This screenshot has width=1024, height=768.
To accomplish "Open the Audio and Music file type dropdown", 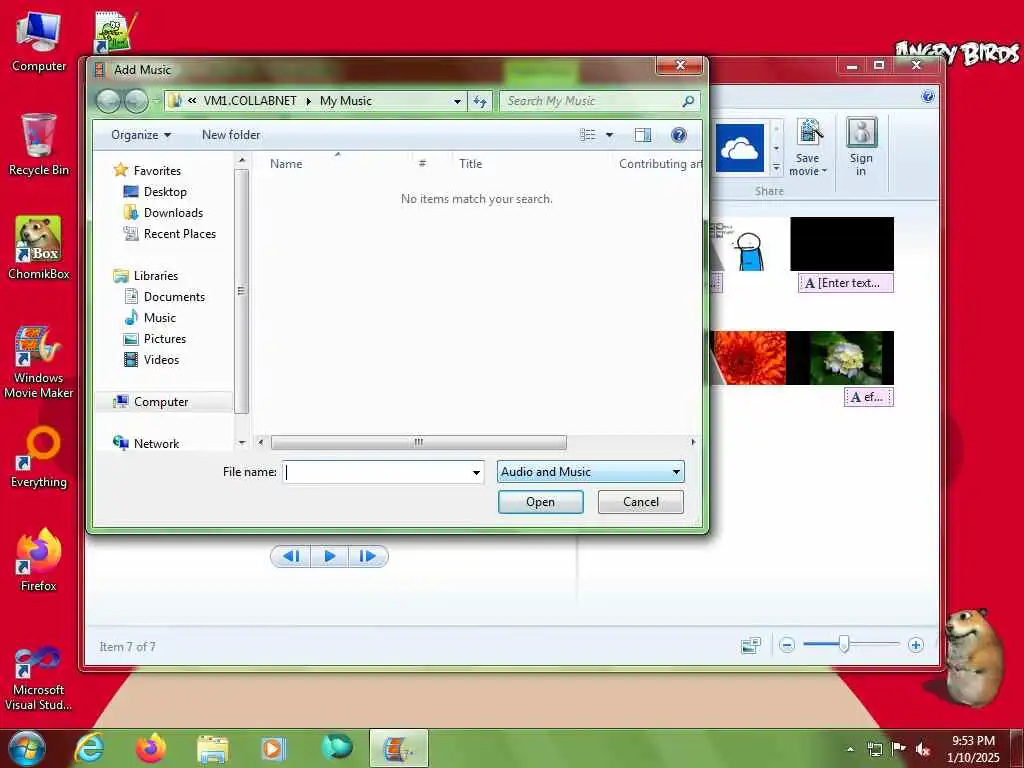I will pyautogui.click(x=590, y=472).
